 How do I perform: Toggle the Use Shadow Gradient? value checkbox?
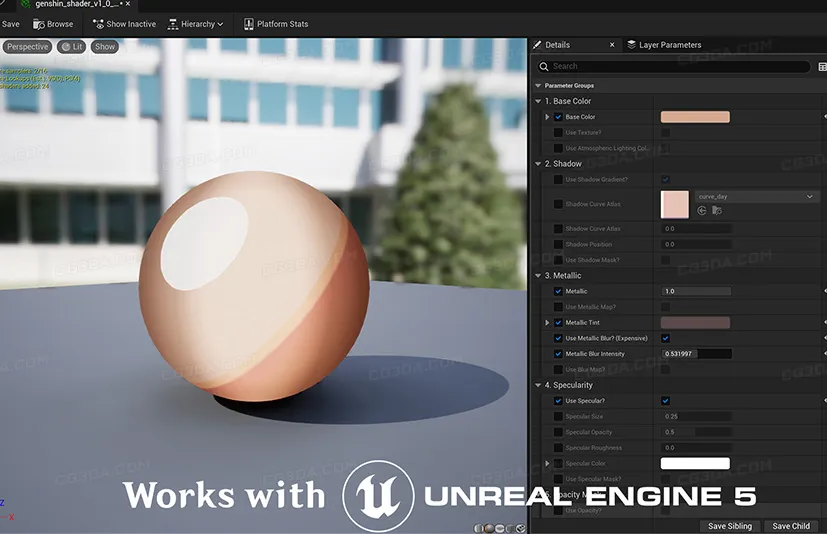pos(666,180)
